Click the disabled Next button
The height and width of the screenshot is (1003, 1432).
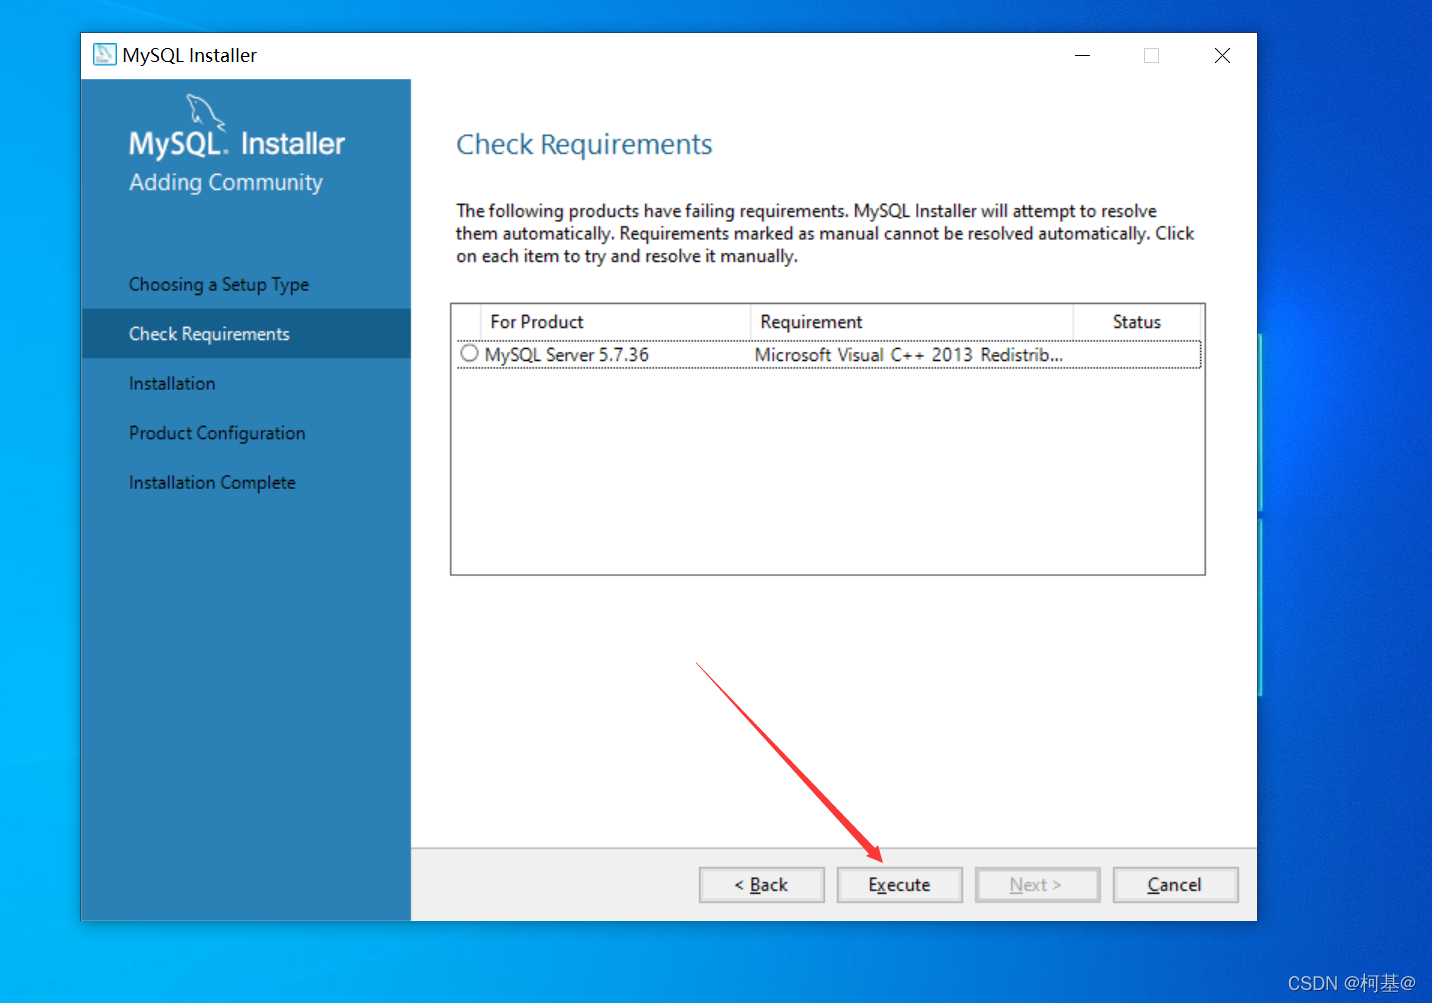click(x=1037, y=885)
